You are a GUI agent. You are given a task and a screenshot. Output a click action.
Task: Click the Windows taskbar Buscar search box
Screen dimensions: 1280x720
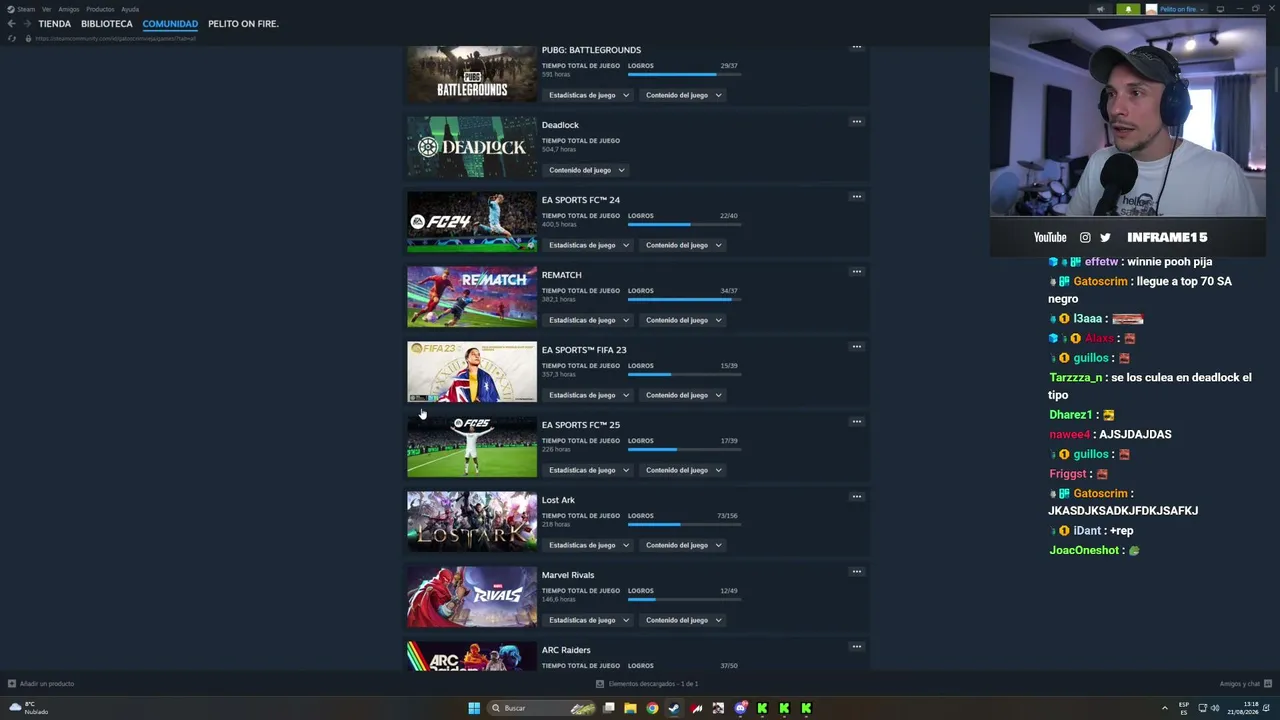pyautogui.click(x=540, y=708)
